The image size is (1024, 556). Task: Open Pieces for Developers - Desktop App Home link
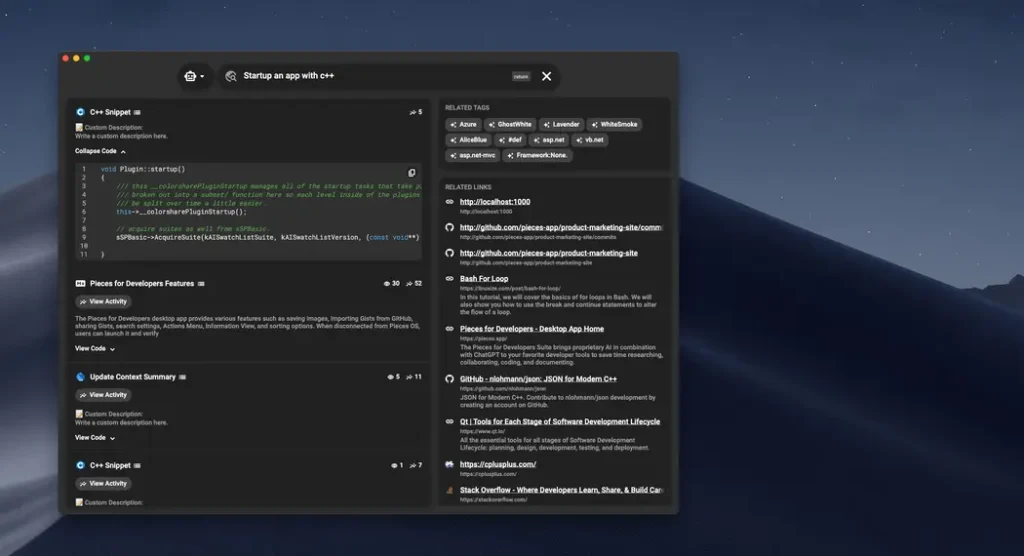[x=532, y=329]
